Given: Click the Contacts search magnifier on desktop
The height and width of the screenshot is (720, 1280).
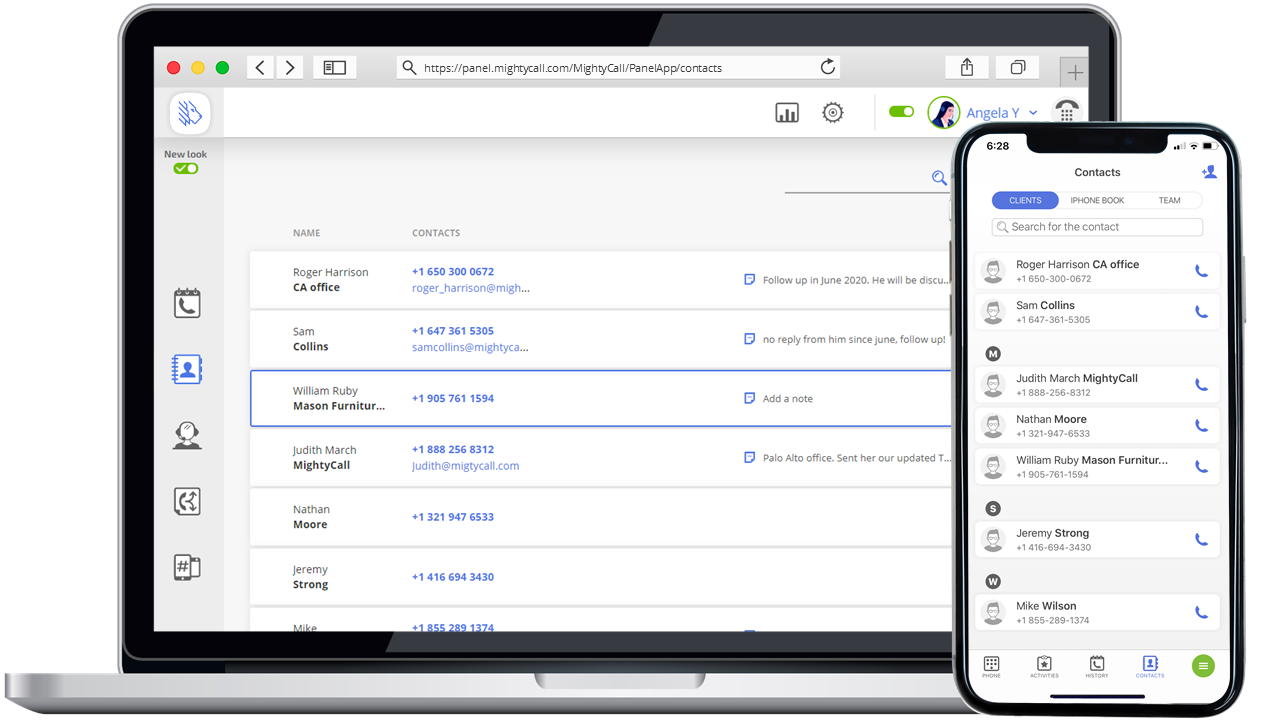Looking at the screenshot, I should [x=938, y=177].
